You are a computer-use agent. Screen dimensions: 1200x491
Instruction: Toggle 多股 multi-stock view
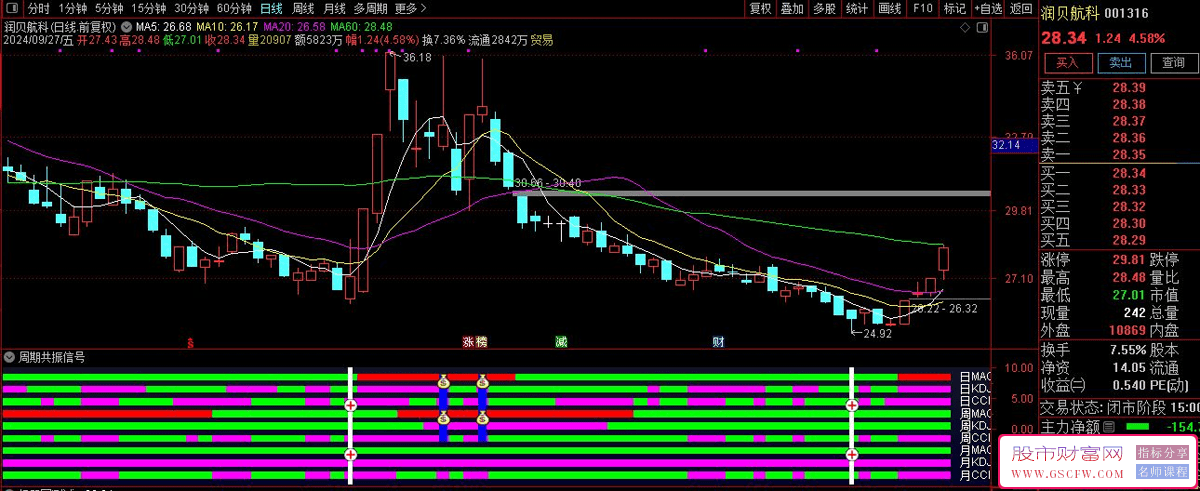coord(824,9)
